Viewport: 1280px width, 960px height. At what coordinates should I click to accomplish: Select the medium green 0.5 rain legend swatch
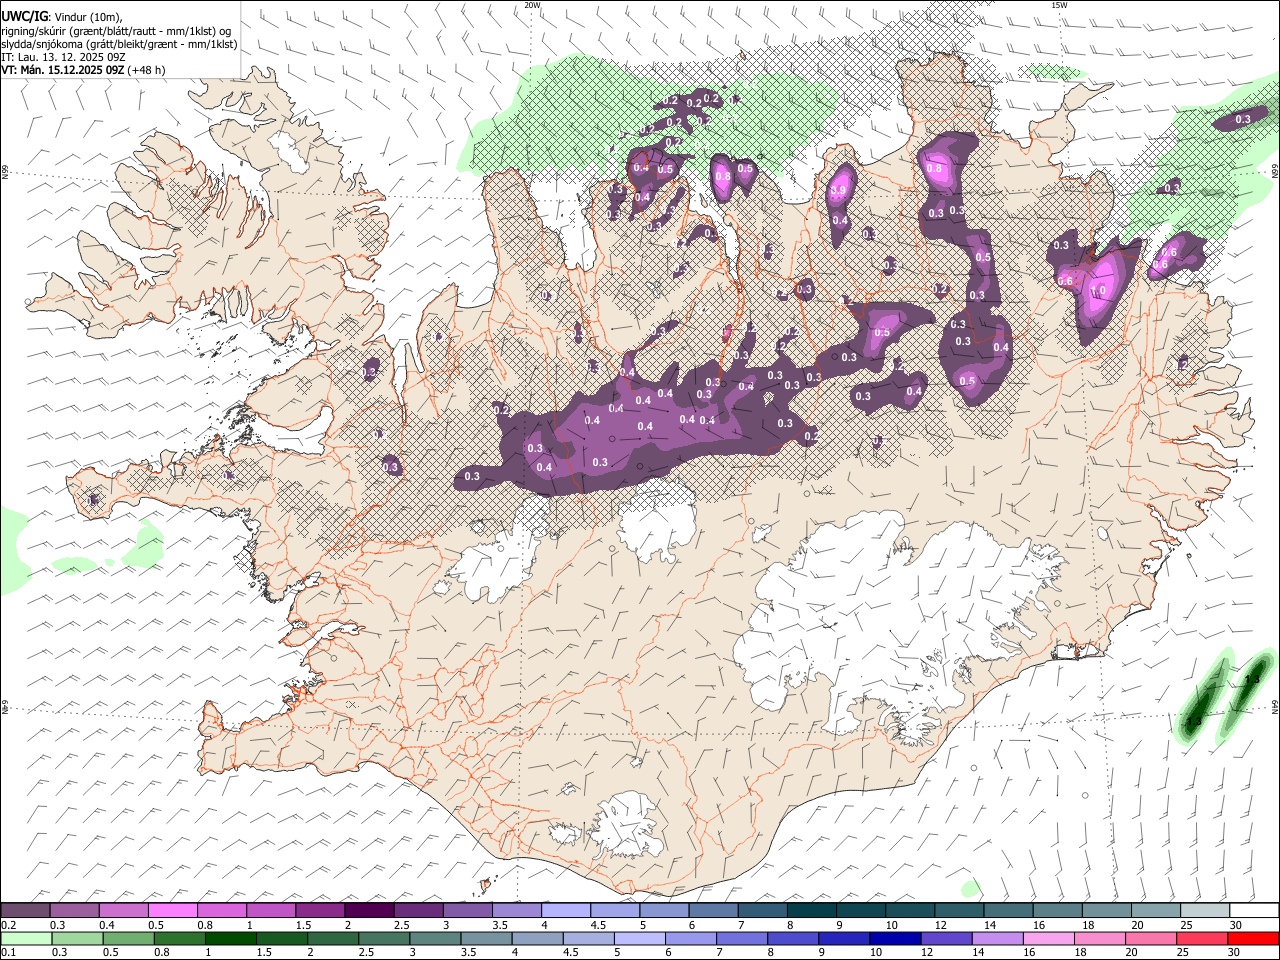tap(128, 939)
